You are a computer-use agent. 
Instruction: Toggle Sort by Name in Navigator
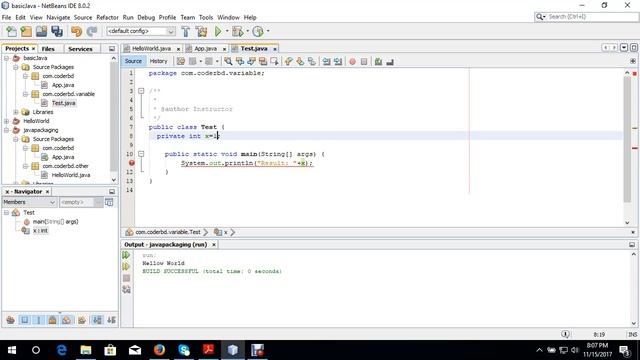point(97,320)
